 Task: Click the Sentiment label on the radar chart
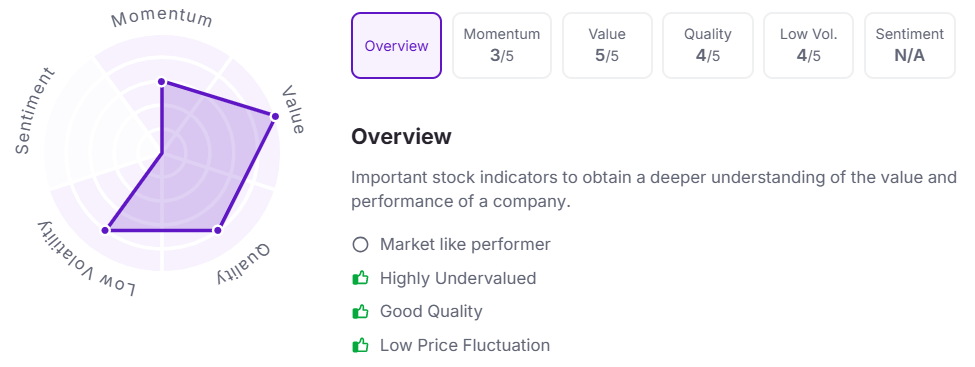point(34,112)
